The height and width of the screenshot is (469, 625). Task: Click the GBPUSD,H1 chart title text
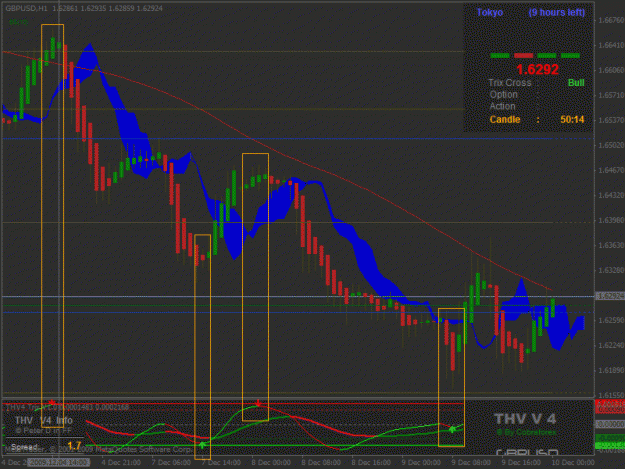[26, 8]
